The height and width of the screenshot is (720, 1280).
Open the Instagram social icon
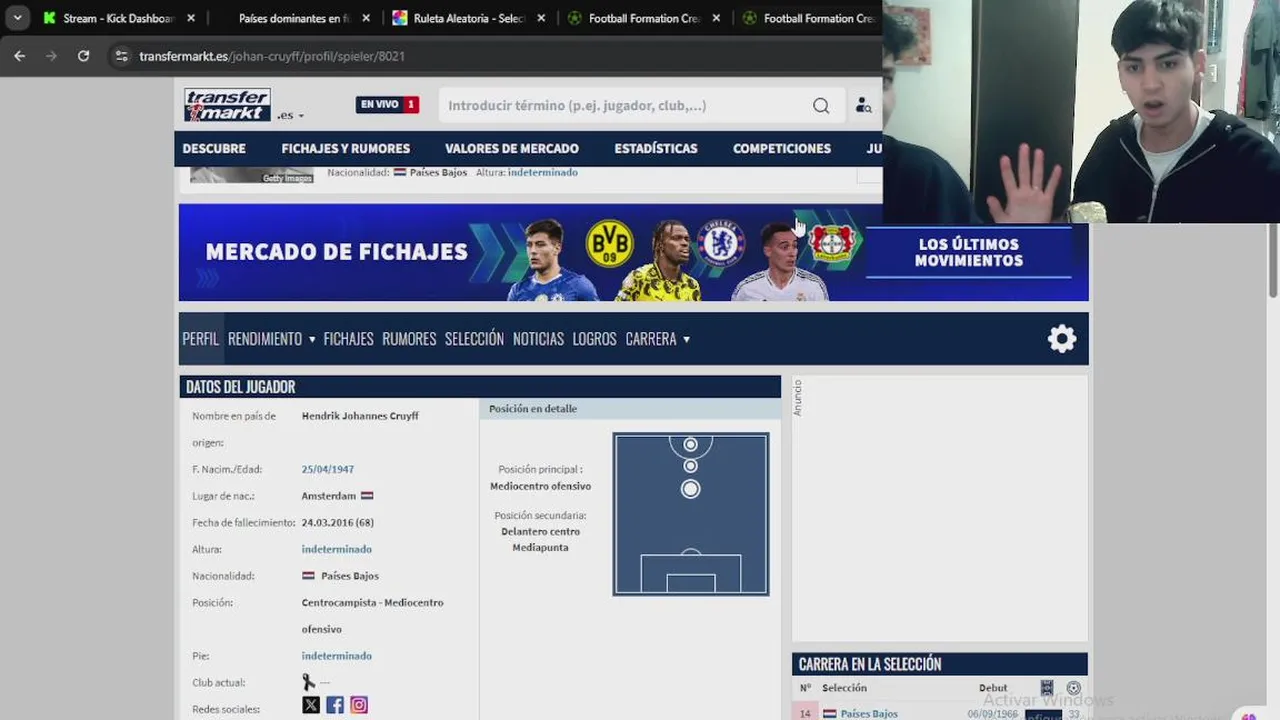[359, 705]
